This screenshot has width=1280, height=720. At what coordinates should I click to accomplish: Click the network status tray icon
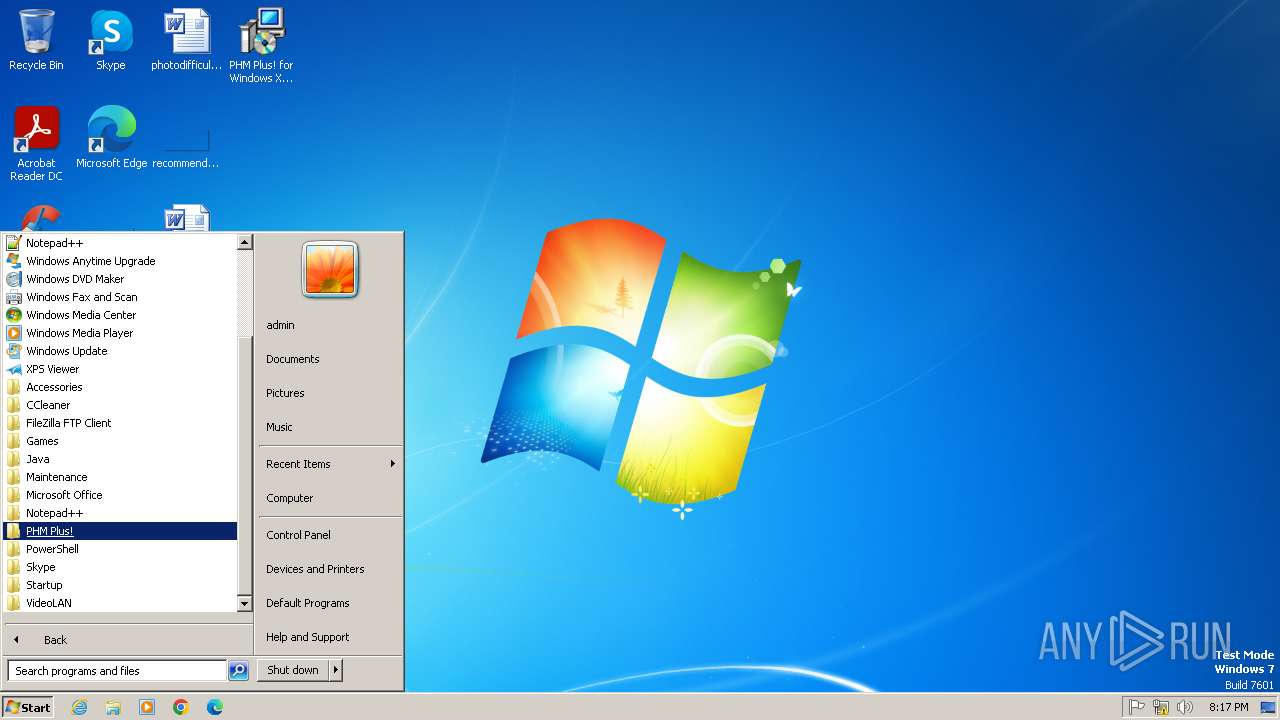coord(1161,707)
